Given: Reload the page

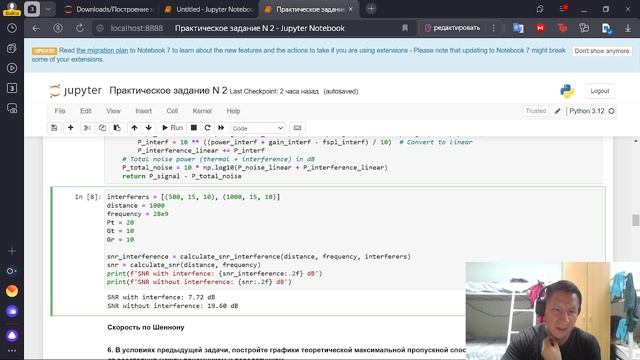Looking at the screenshot, I should pos(80,28).
